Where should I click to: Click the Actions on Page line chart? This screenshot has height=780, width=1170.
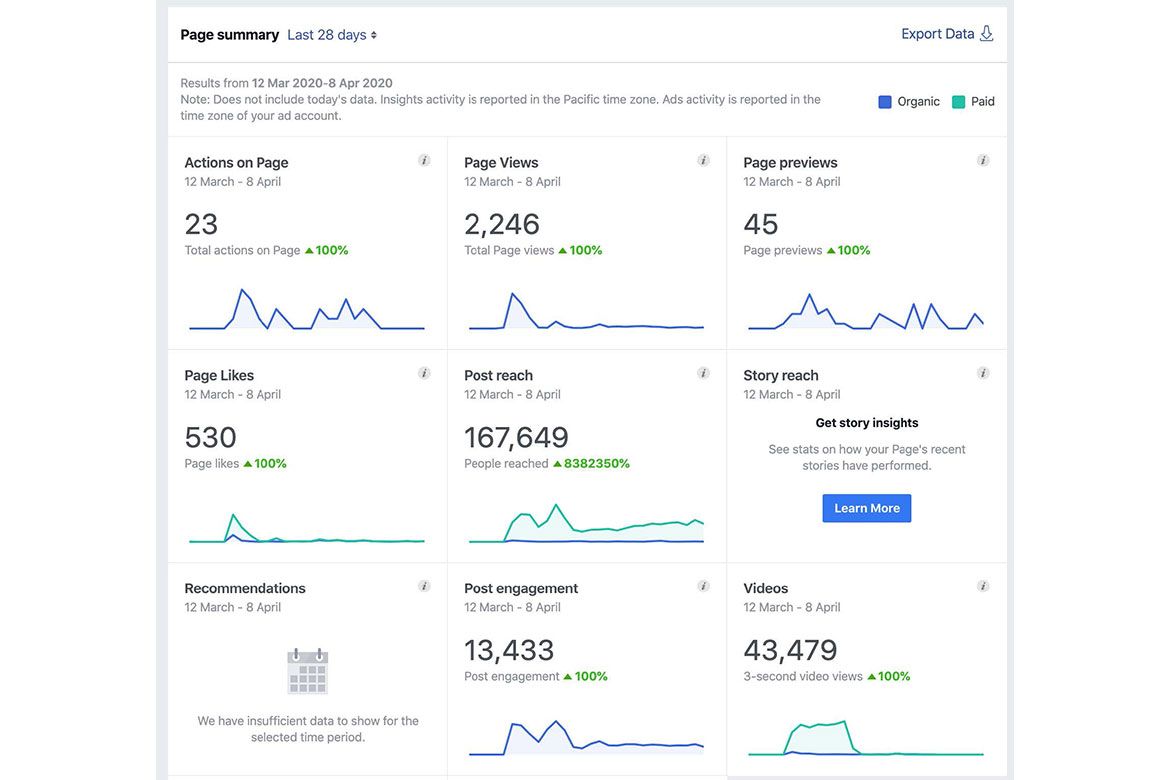307,309
